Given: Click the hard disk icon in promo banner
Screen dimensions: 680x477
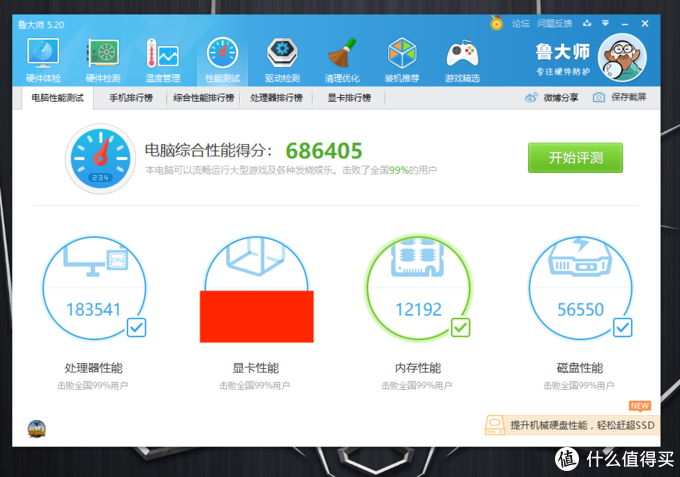Looking at the screenshot, I should tap(495, 425).
